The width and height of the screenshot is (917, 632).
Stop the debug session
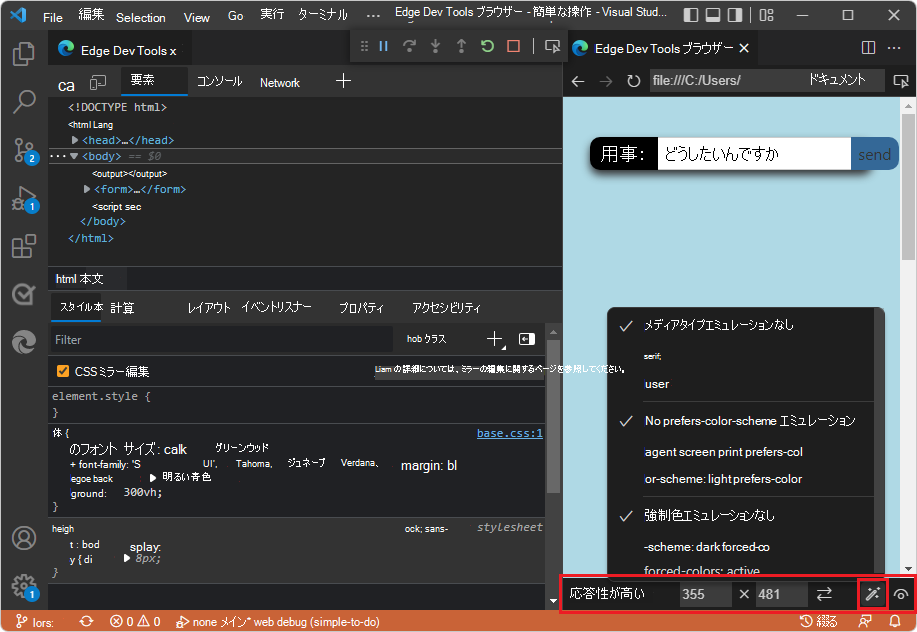(x=513, y=46)
